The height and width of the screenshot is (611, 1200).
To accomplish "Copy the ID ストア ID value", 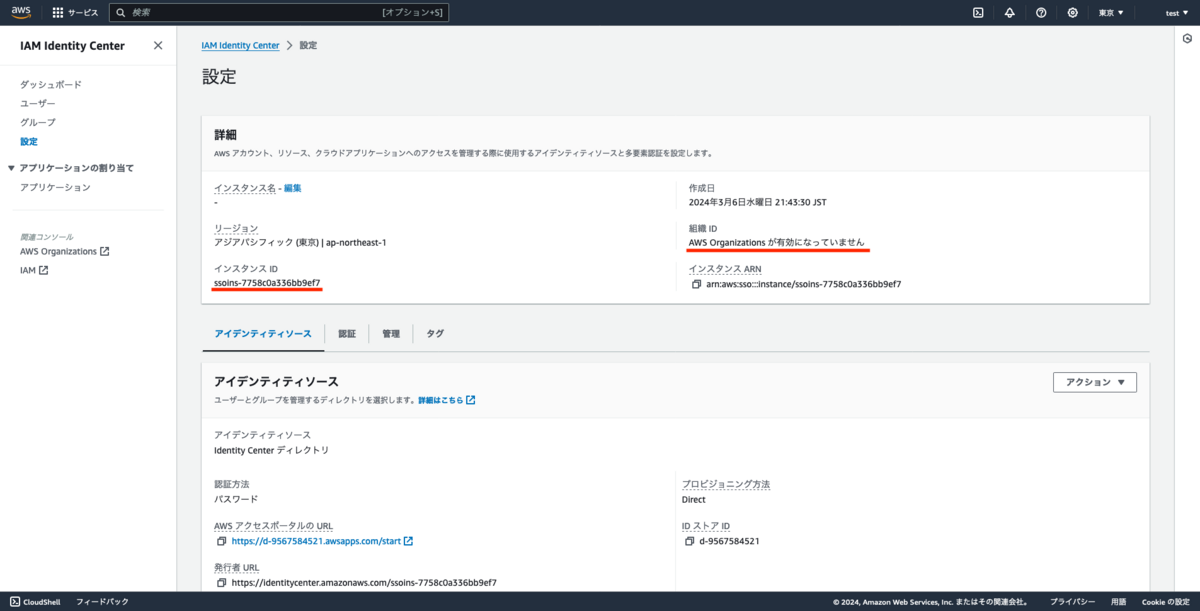I will pos(690,541).
